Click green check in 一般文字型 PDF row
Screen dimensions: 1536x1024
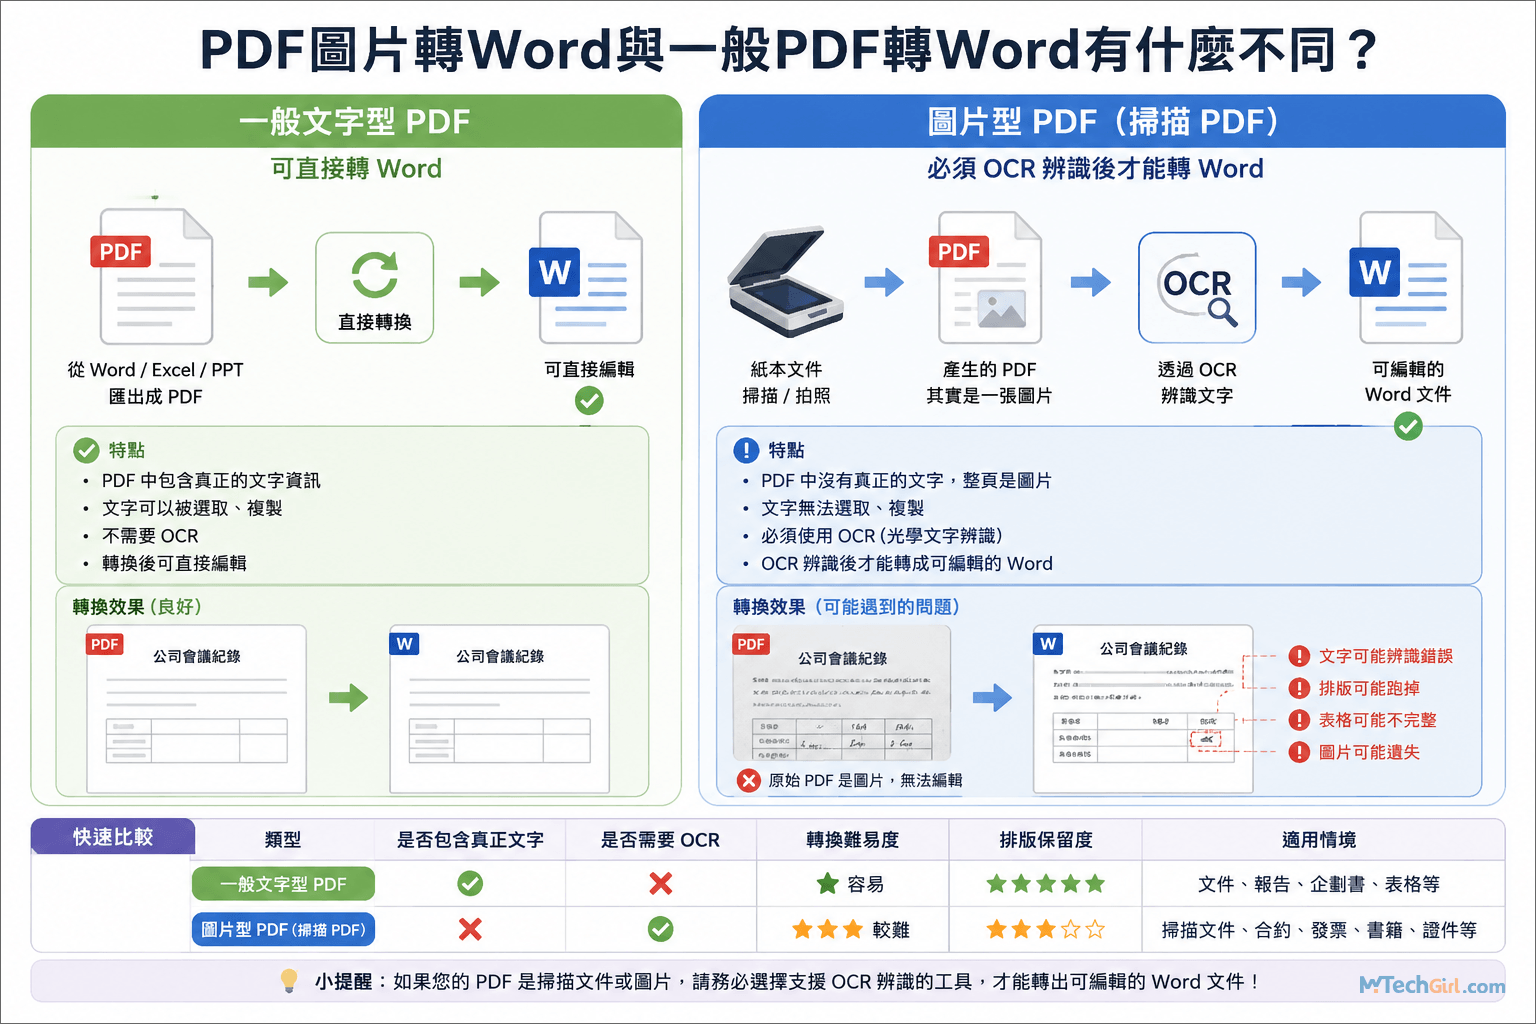pyautogui.click(x=470, y=884)
